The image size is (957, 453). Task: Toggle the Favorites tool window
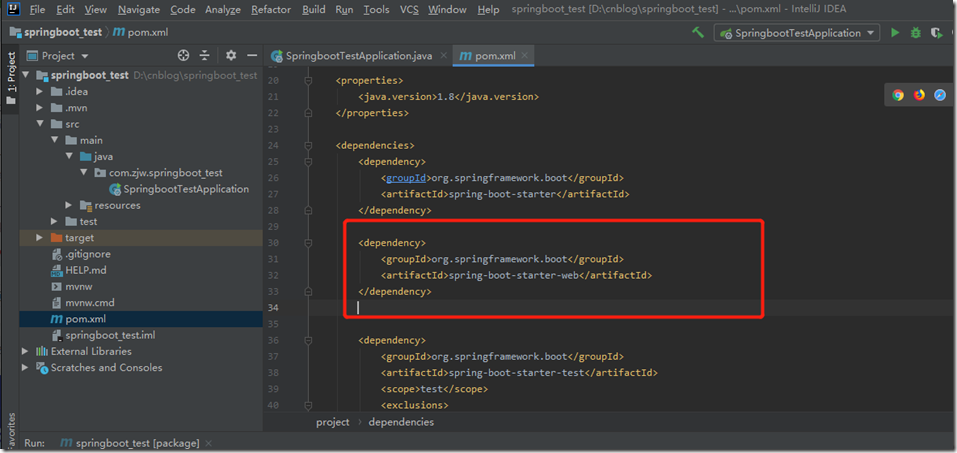[11, 429]
